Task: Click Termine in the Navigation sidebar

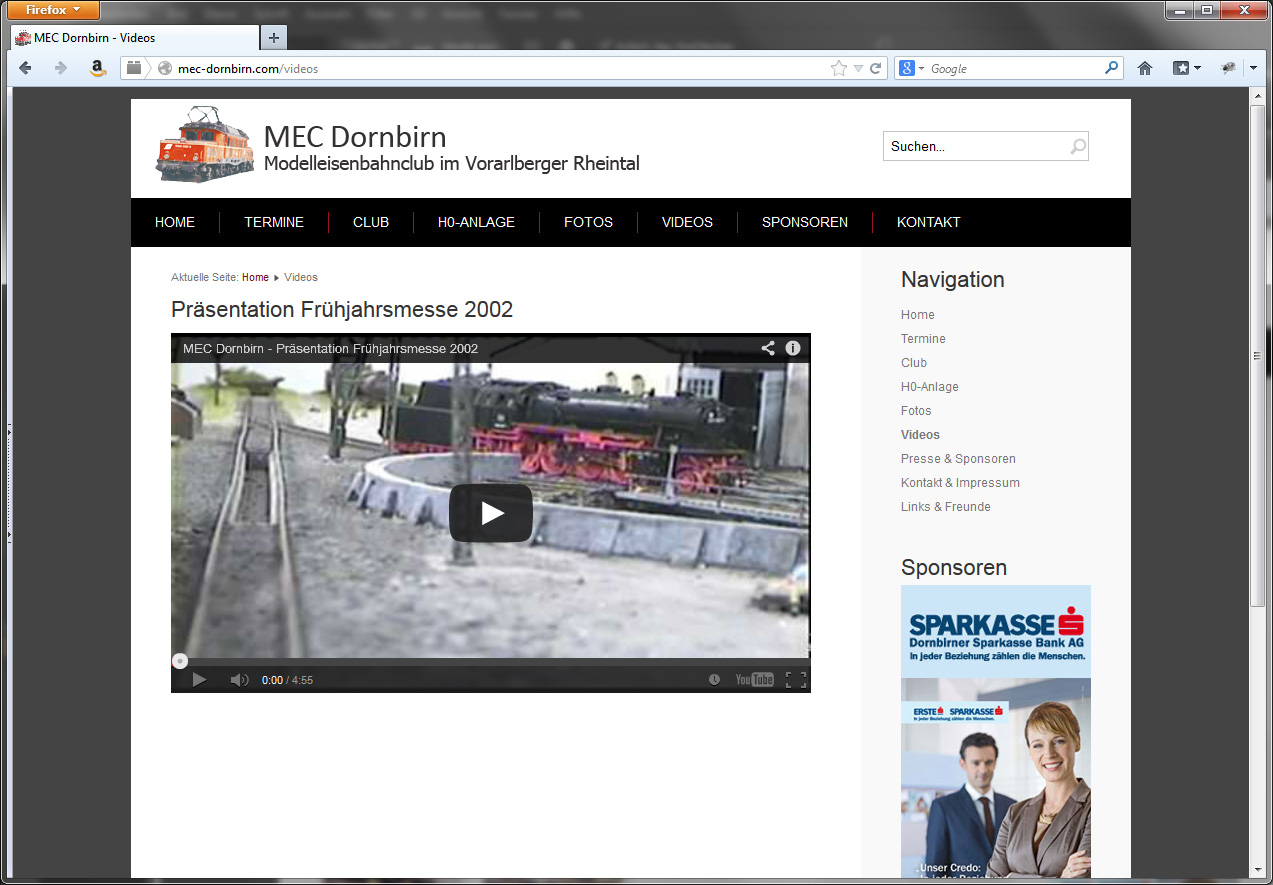Action: [x=923, y=339]
